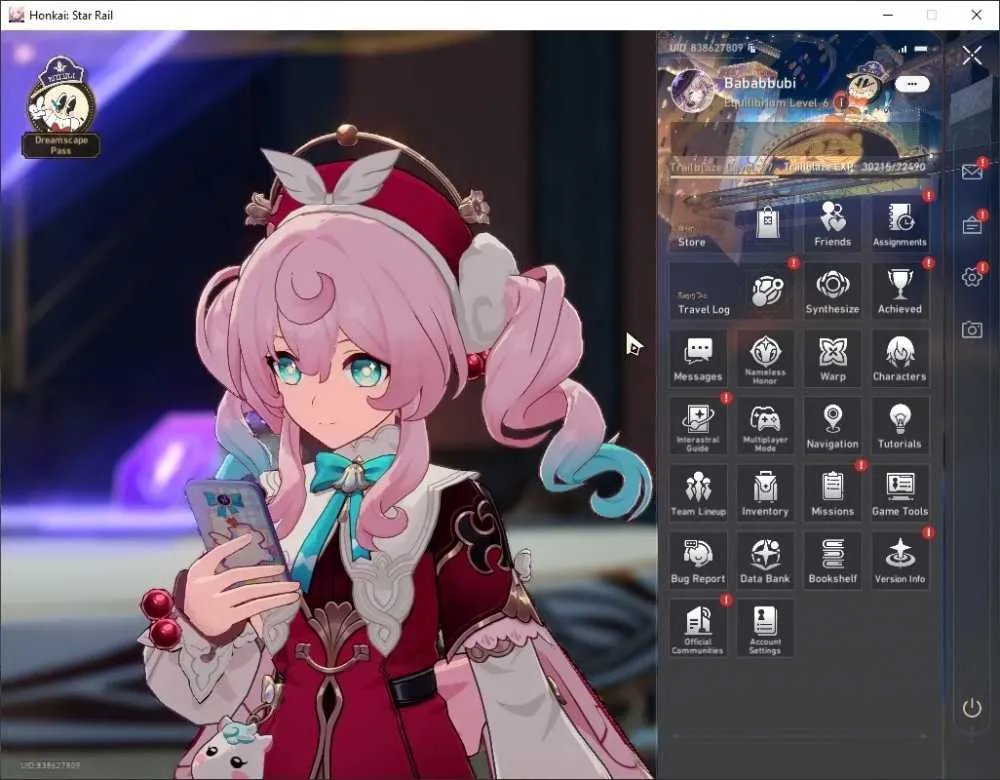Open the Bookshelf
Screen dimensions: 1000x780
pyautogui.click(x=832, y=561)
